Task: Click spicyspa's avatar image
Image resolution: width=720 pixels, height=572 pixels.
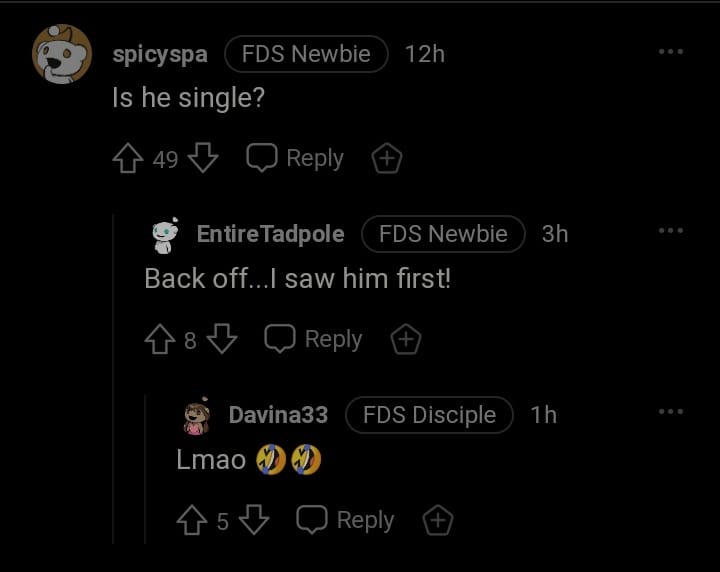Action: tap(62, 54)
